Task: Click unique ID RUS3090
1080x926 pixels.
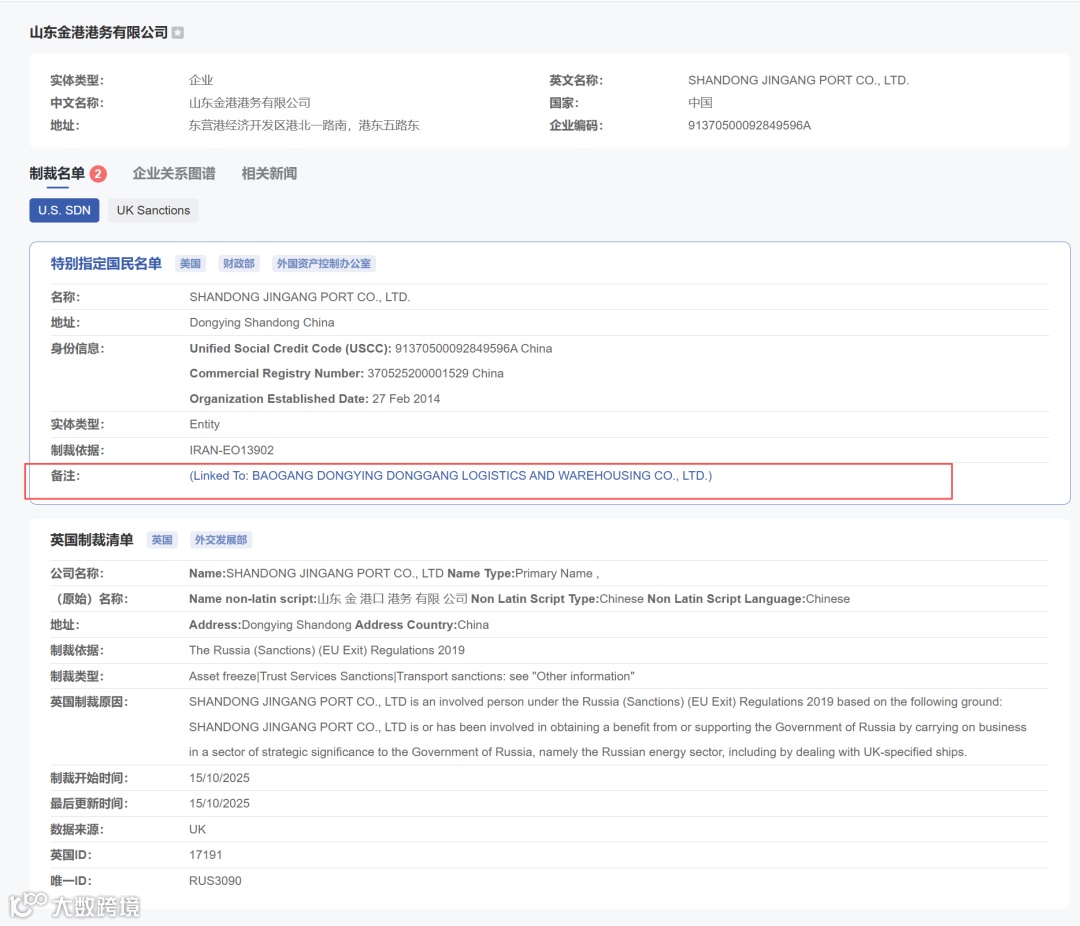Action: tap(215, 881)
